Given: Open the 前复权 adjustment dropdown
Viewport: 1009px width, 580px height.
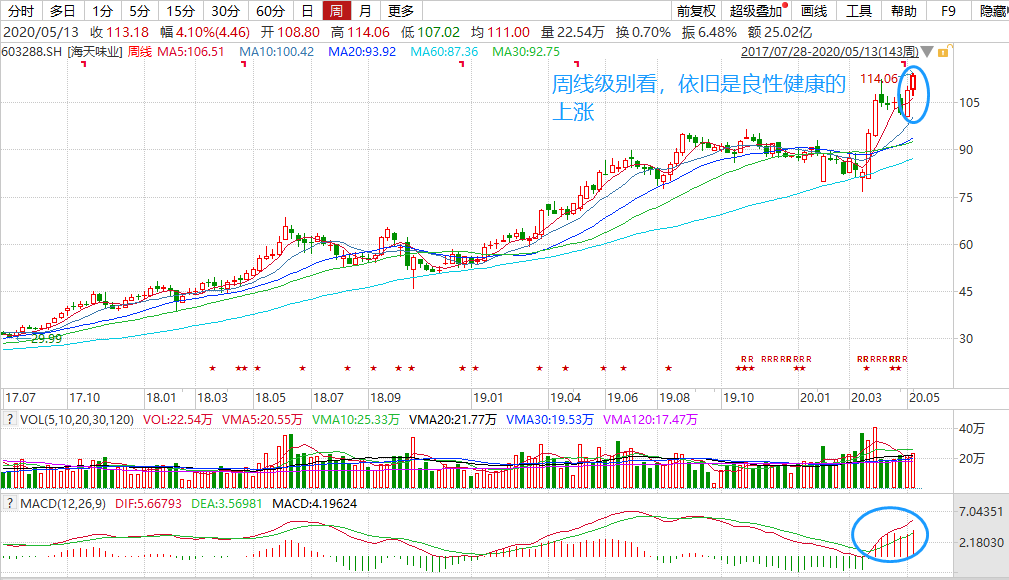Looking at the screenshot, I should tap(695, 12).
